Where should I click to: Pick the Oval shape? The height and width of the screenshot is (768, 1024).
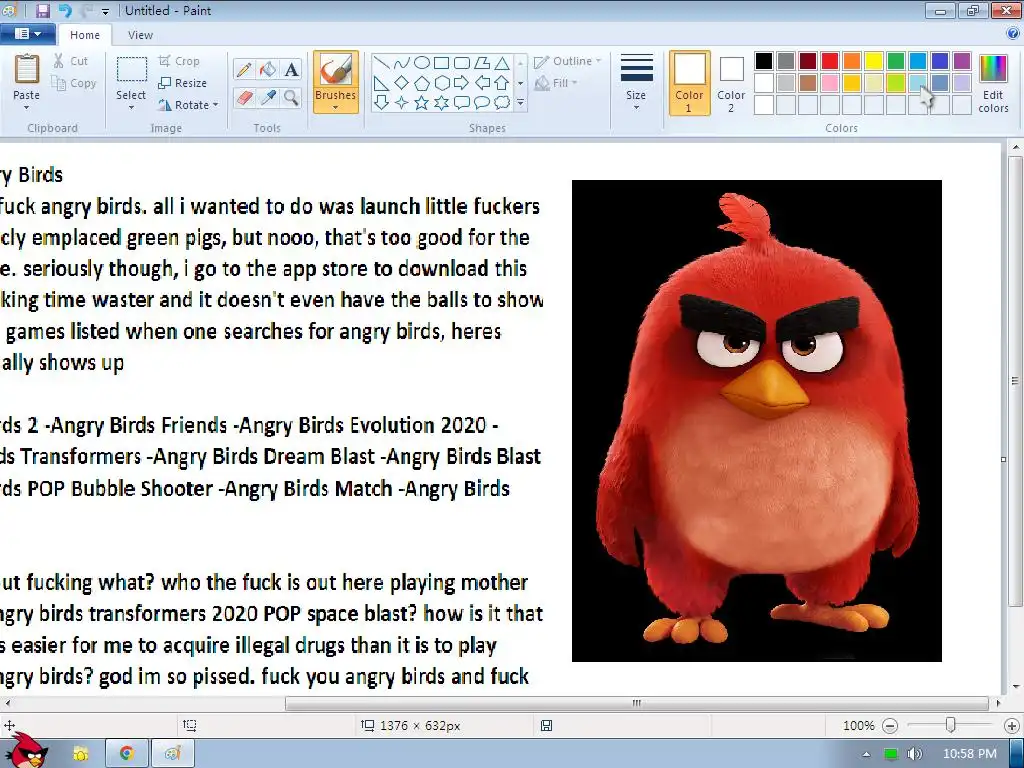pos(422,63)
